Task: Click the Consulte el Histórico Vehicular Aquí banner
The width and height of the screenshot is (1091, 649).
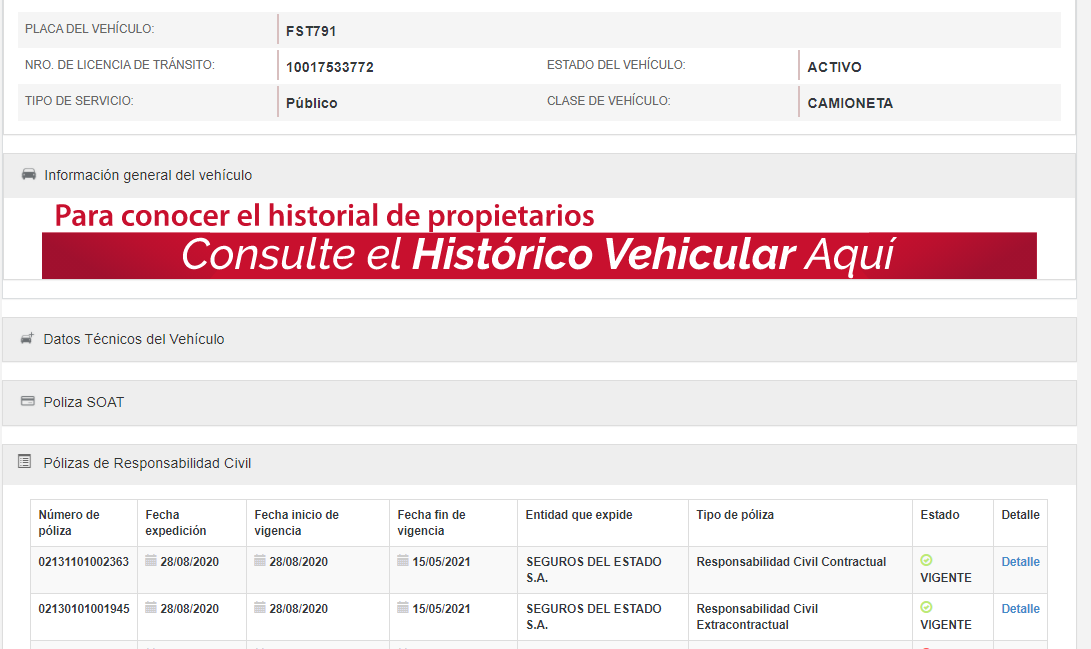Action: pyautogui.click(x=538, y=255)
